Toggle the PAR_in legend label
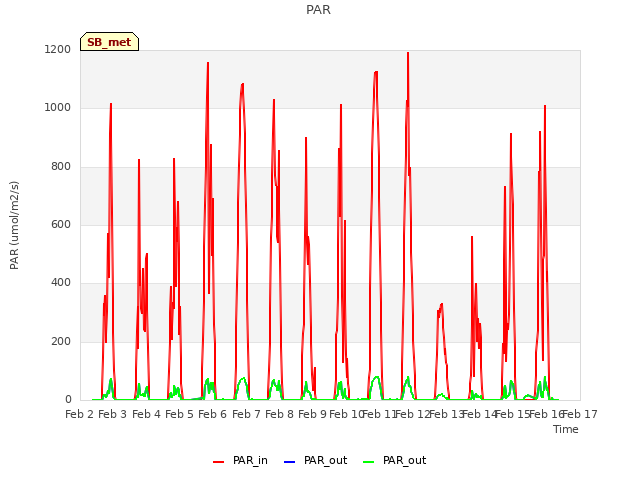 (250, 460)
